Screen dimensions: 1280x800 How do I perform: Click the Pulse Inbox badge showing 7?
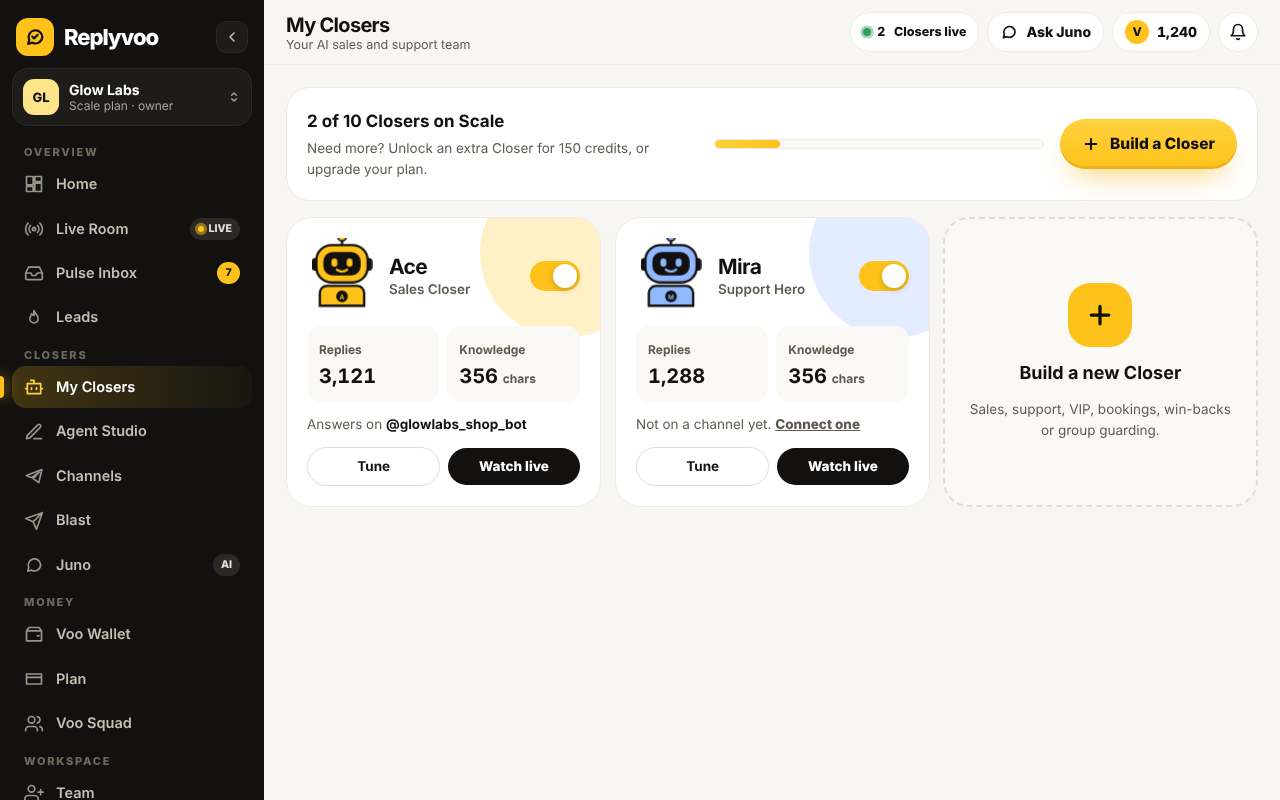(x=228, y=273)
